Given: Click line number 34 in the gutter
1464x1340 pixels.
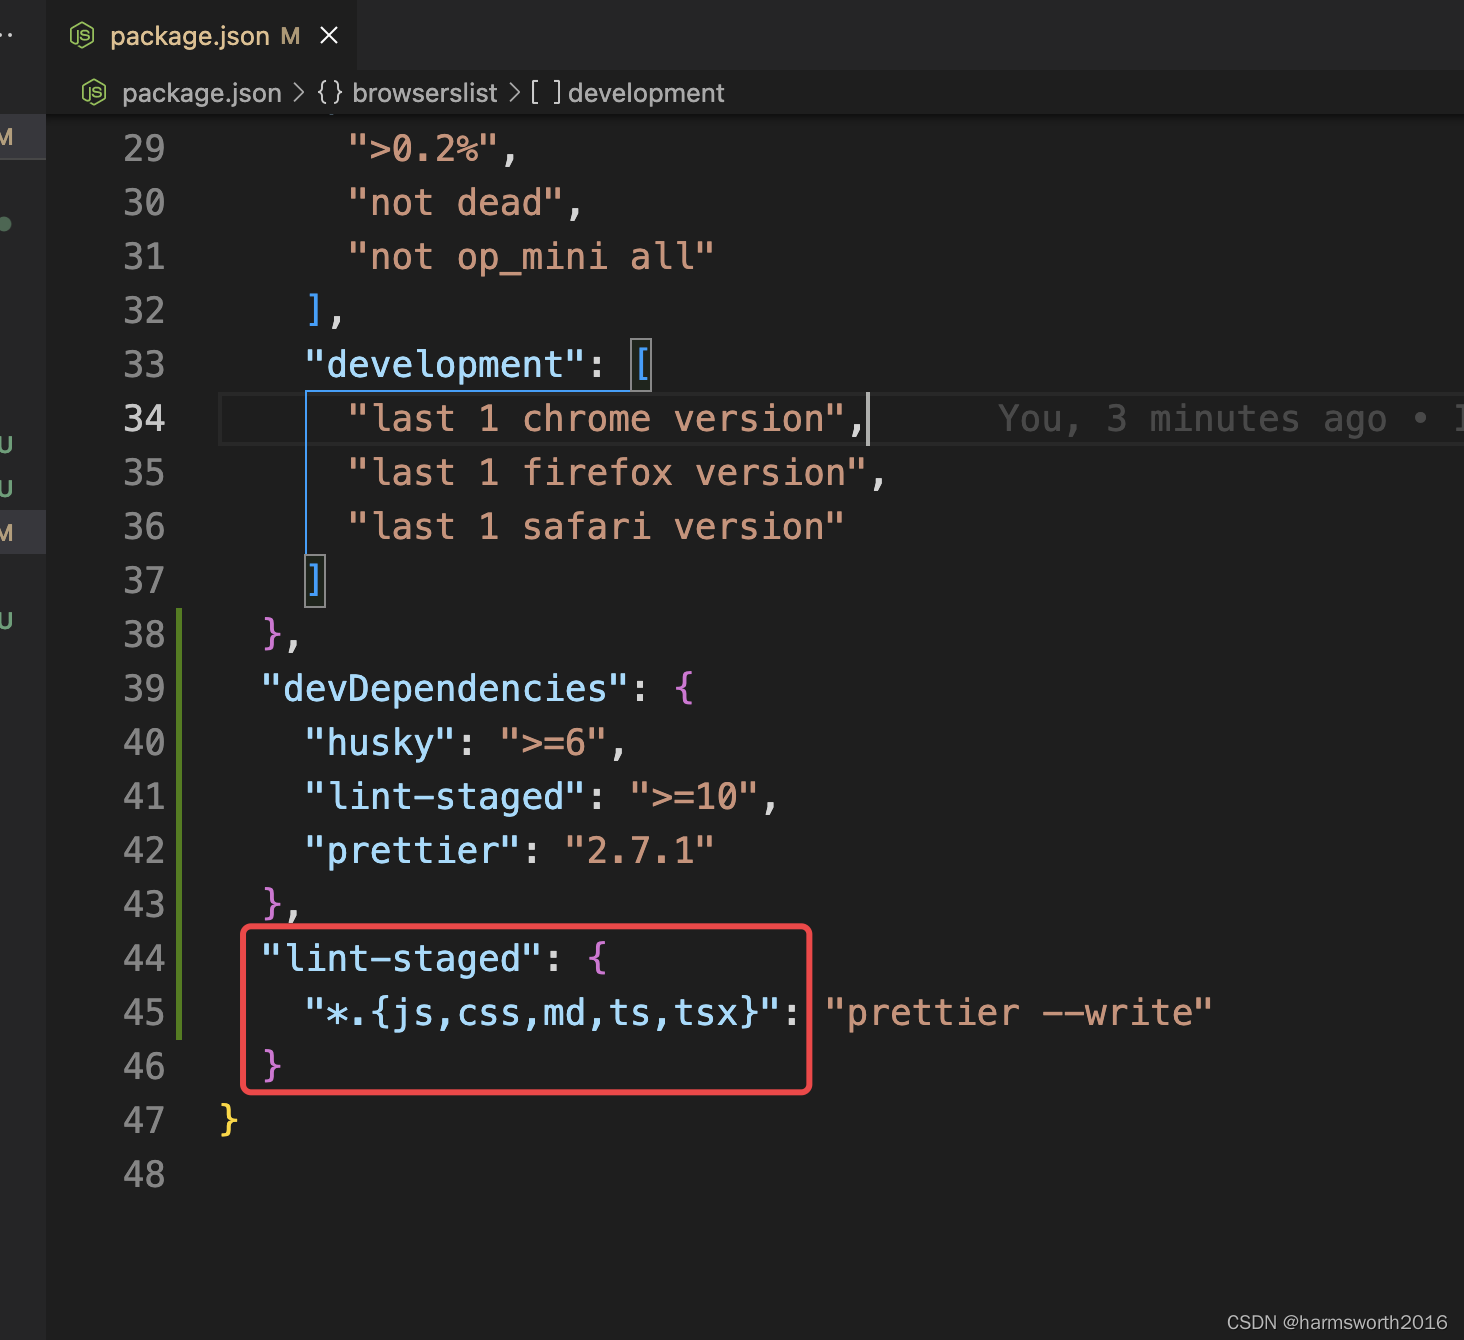Looking at the screenshot, I should click(x=144, y=418).
